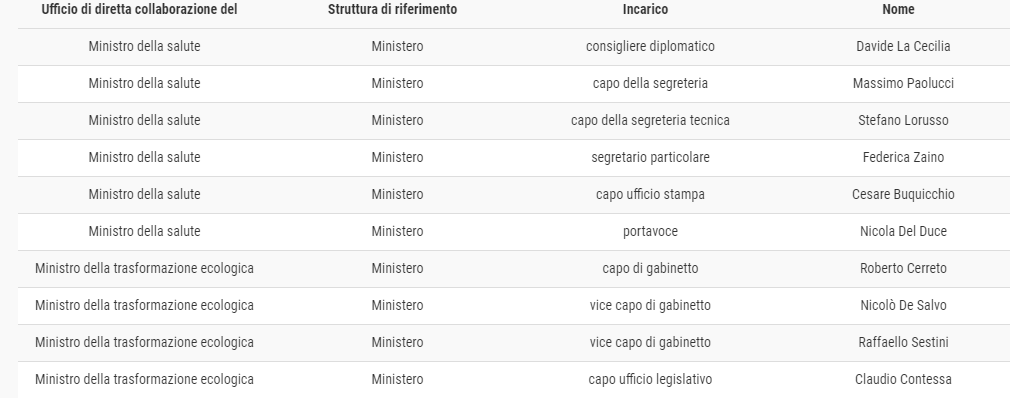Click the segretario particolare cell
1010x398 pixels.
(x=650, y=157)
